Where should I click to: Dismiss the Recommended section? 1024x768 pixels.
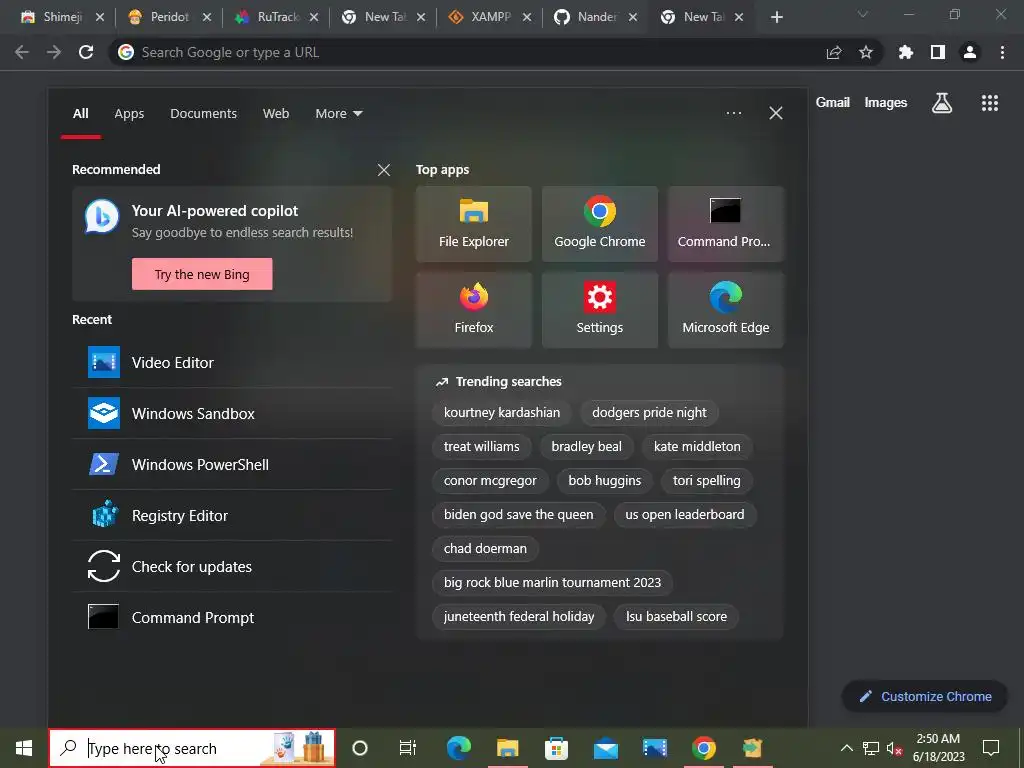tap(384, 170)
